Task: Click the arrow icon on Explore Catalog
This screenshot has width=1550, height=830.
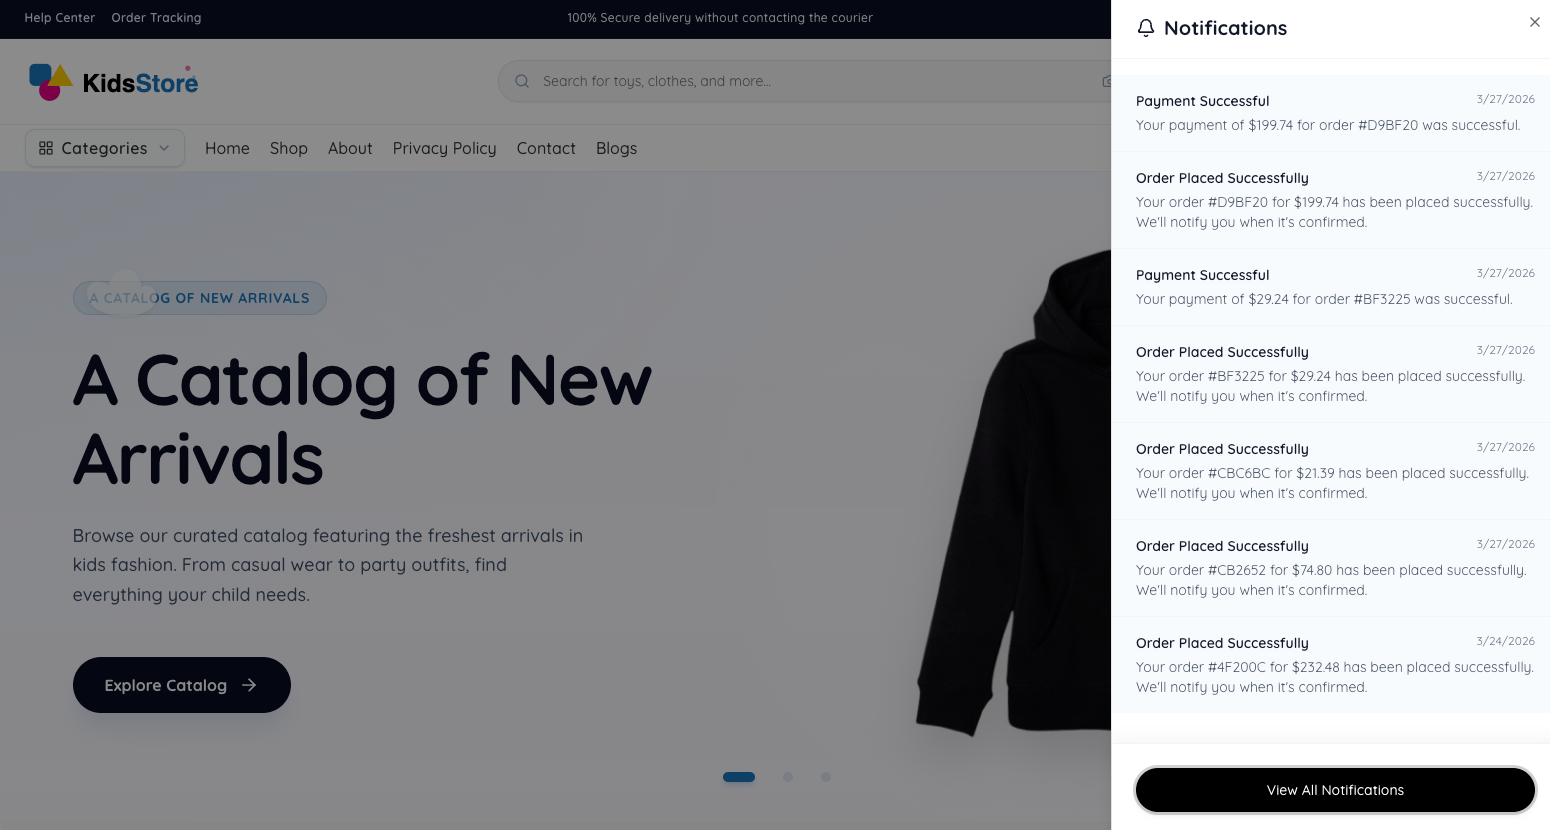Action: 249,685
